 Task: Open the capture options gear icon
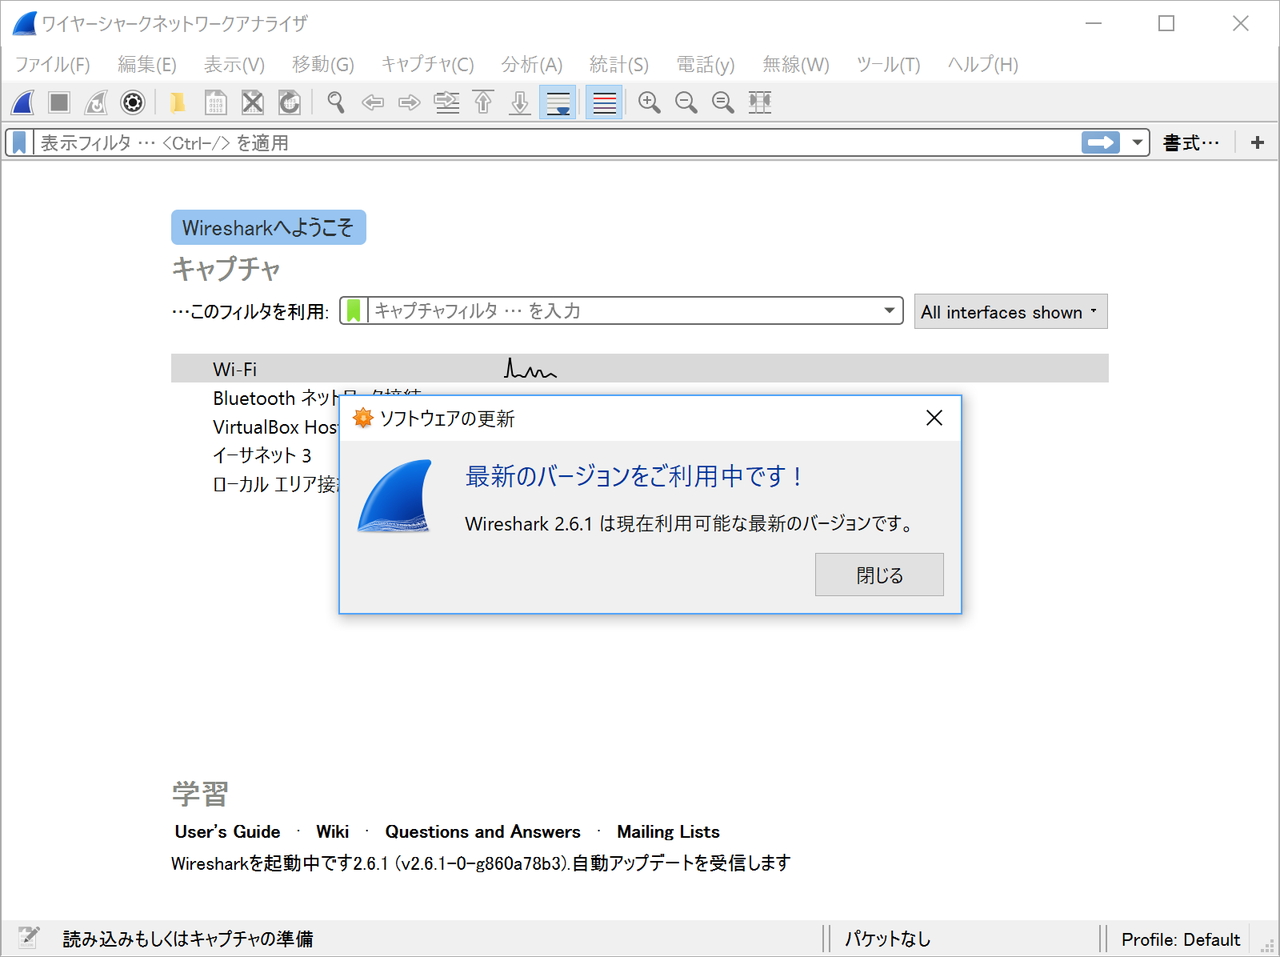(x=133, y=102)
